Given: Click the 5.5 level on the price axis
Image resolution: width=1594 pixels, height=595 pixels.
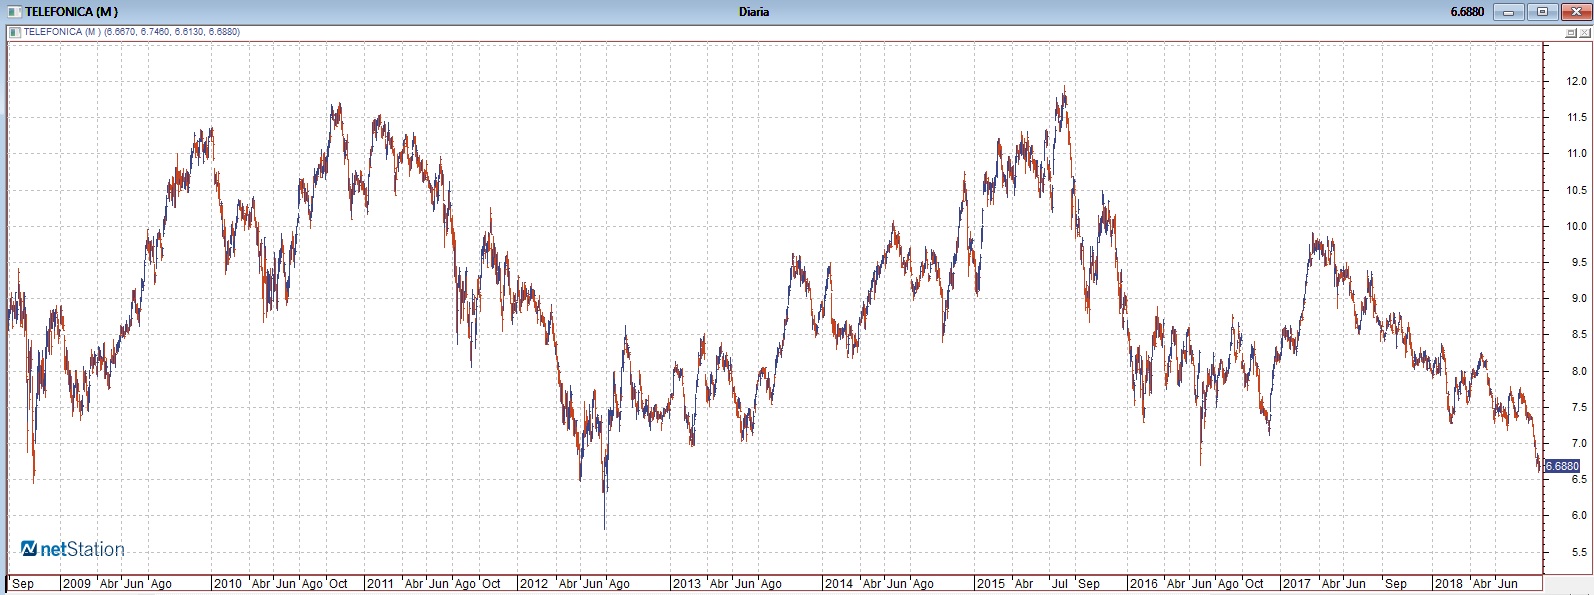Looking at the screenshot, I should (x=1576, y=552).
